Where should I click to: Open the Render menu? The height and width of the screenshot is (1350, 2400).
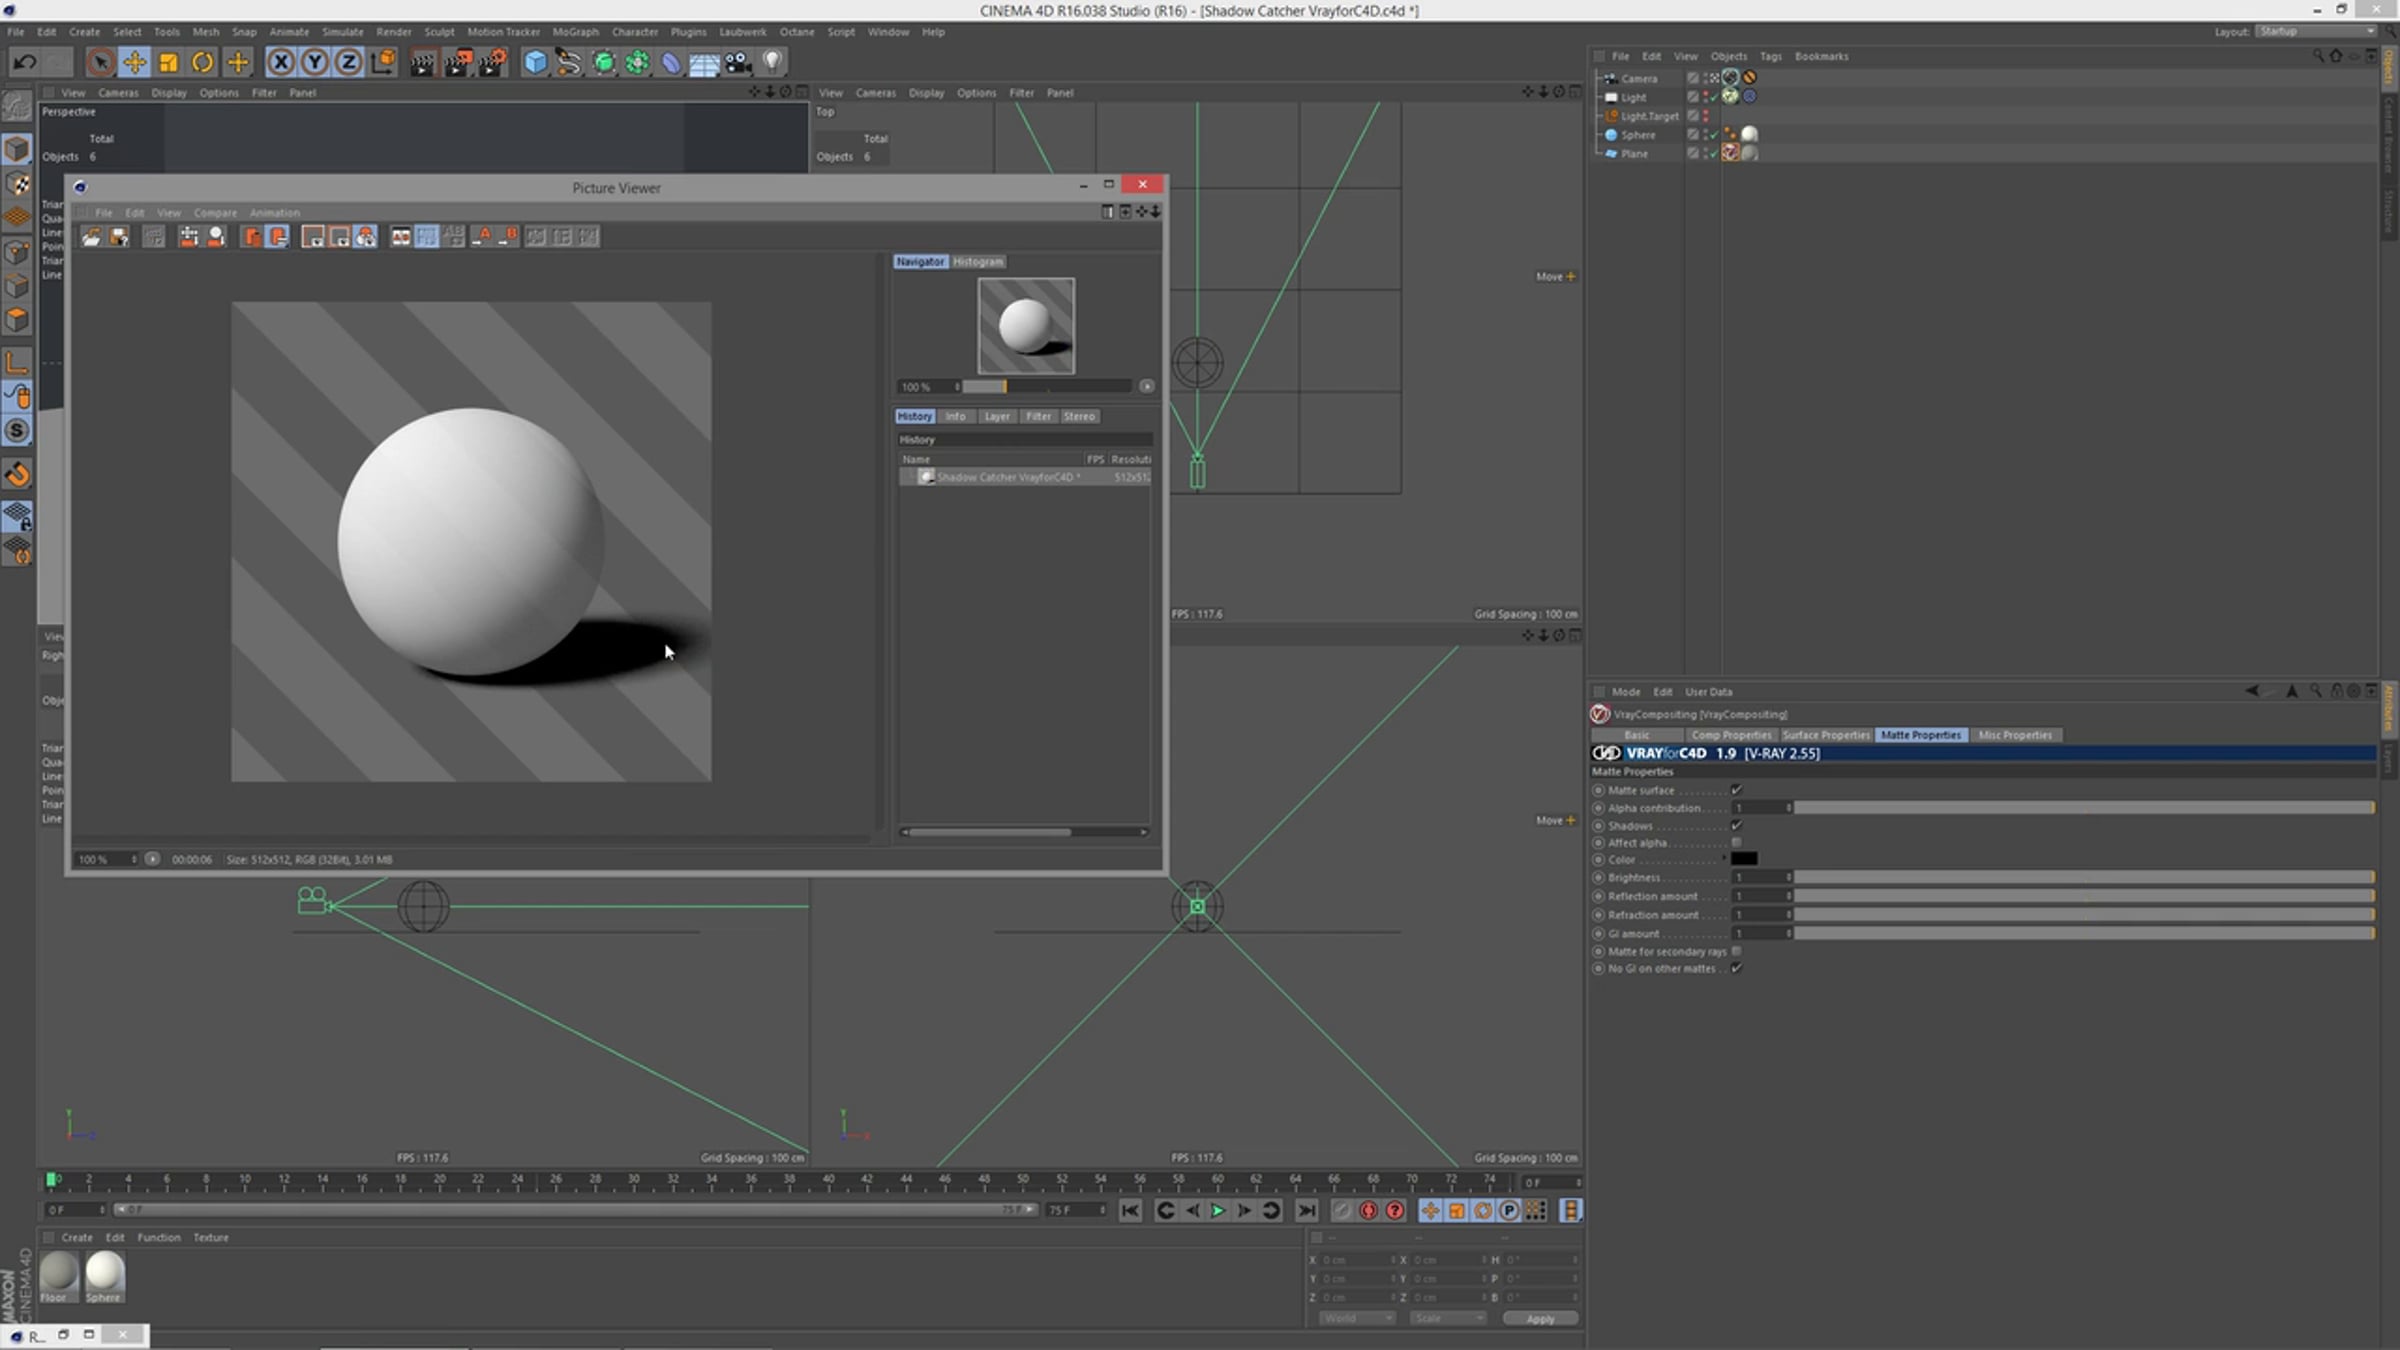point(394,32)
